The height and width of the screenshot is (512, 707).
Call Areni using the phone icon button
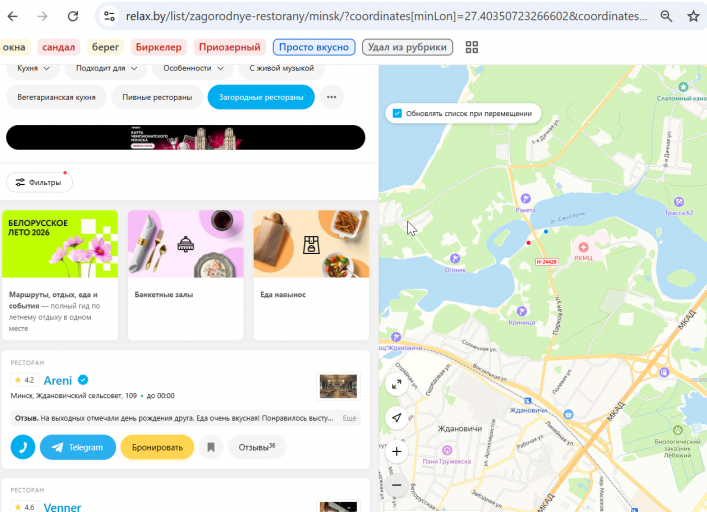click(23, 447)
